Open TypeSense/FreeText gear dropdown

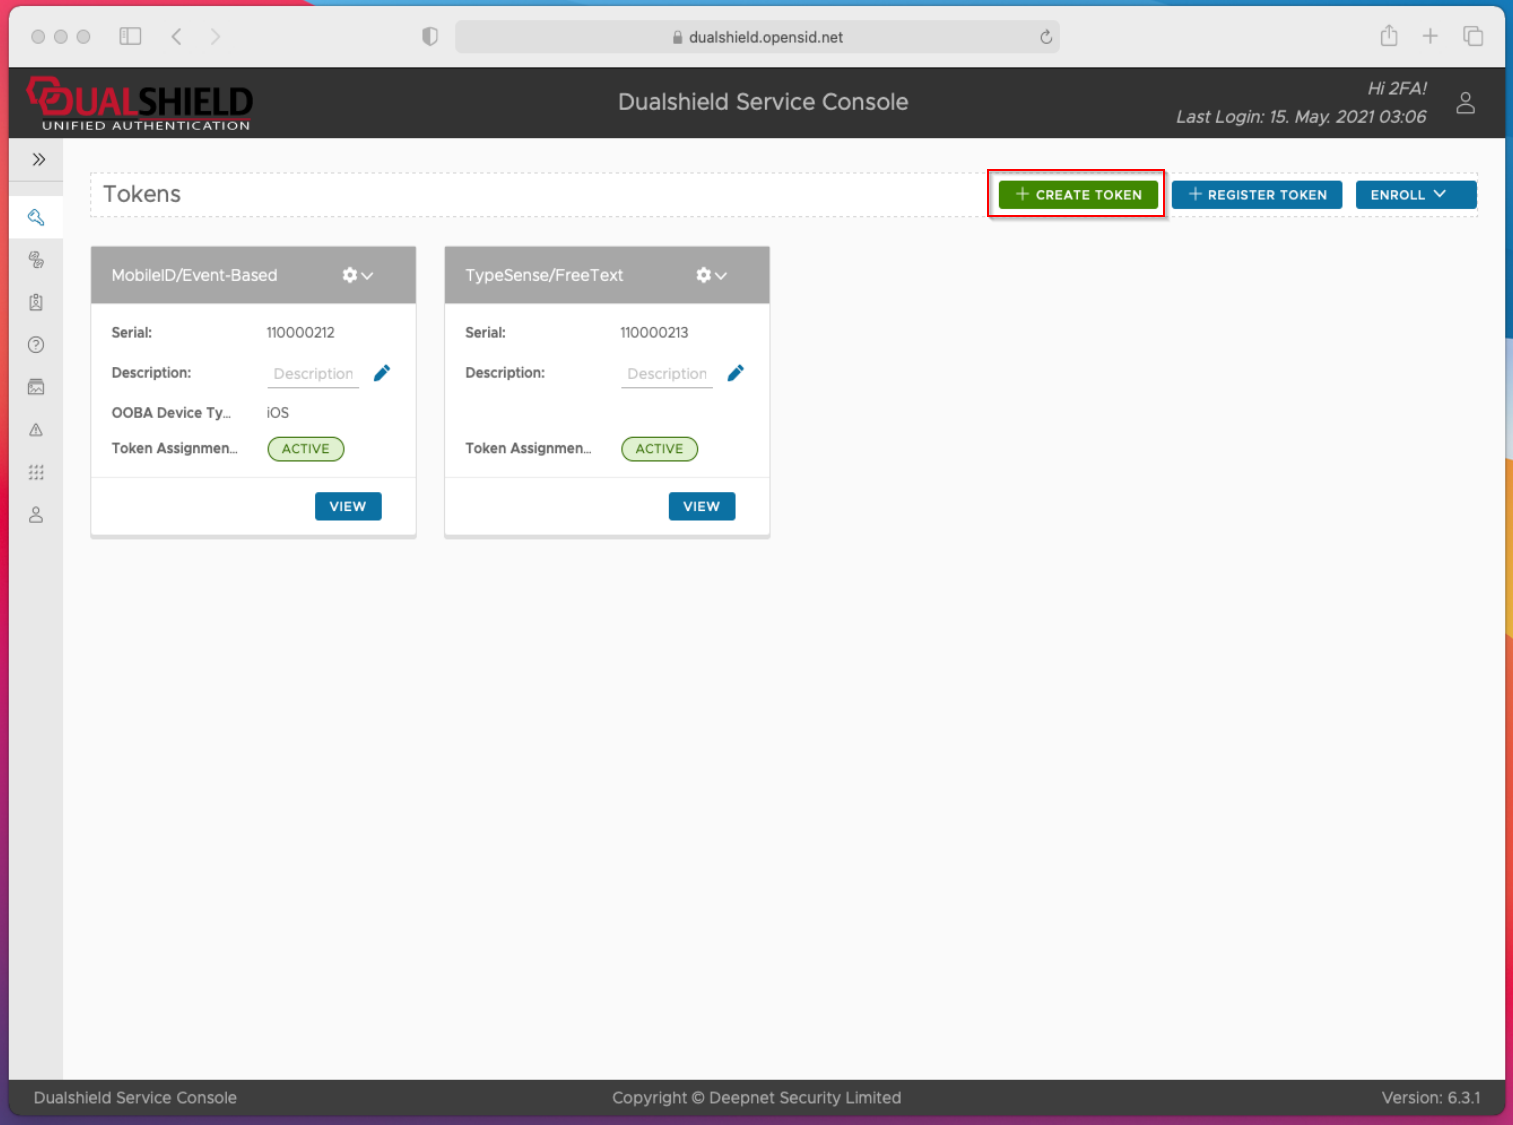tap(711, 275)
